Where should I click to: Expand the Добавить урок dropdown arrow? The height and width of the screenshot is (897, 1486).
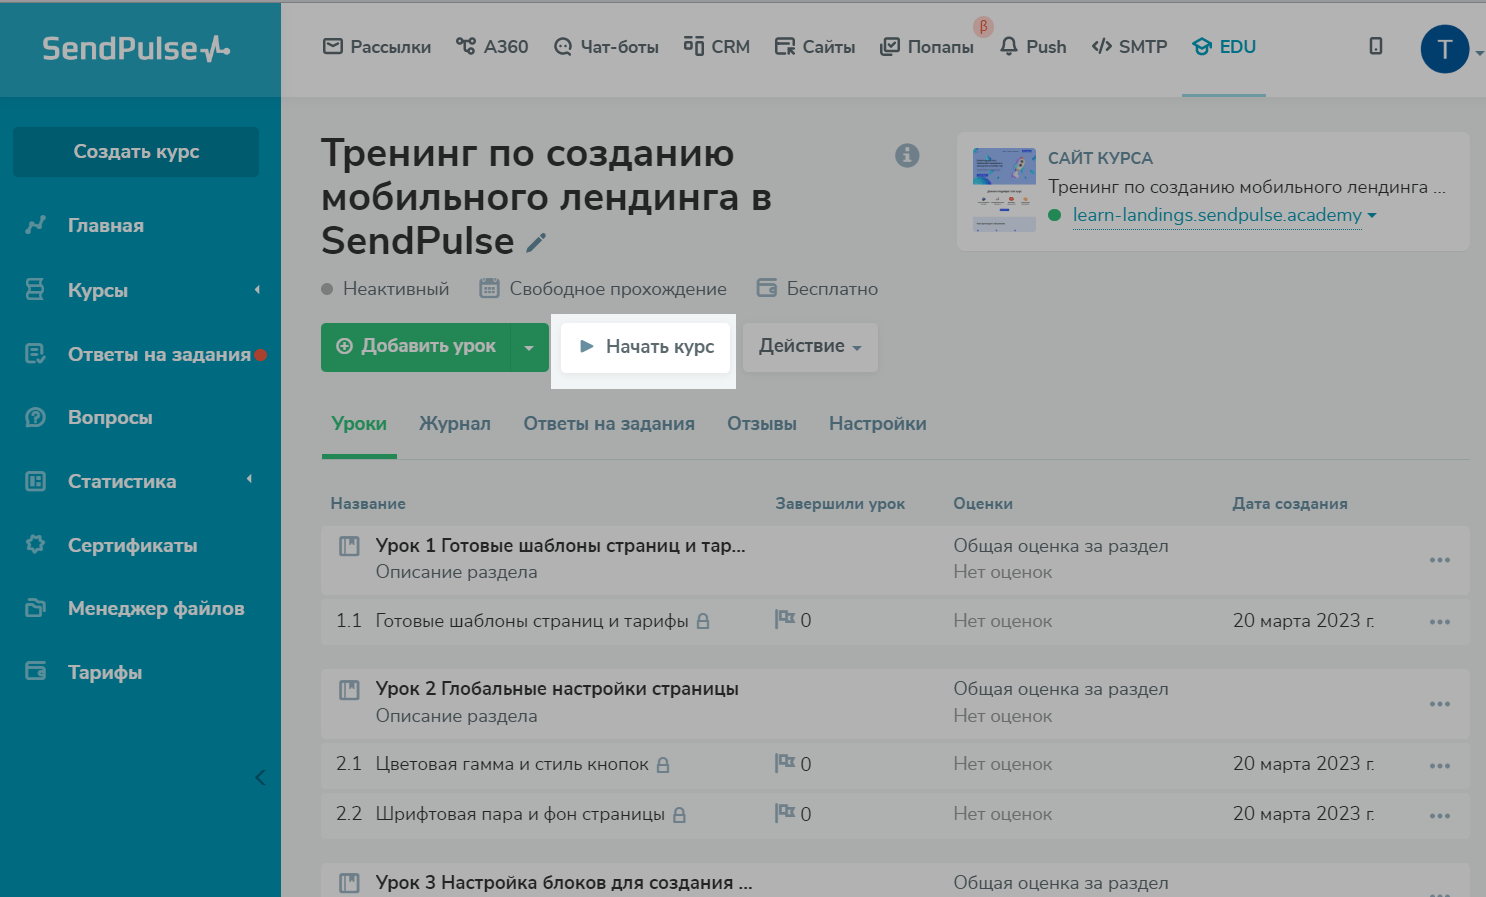click(529, 347)
